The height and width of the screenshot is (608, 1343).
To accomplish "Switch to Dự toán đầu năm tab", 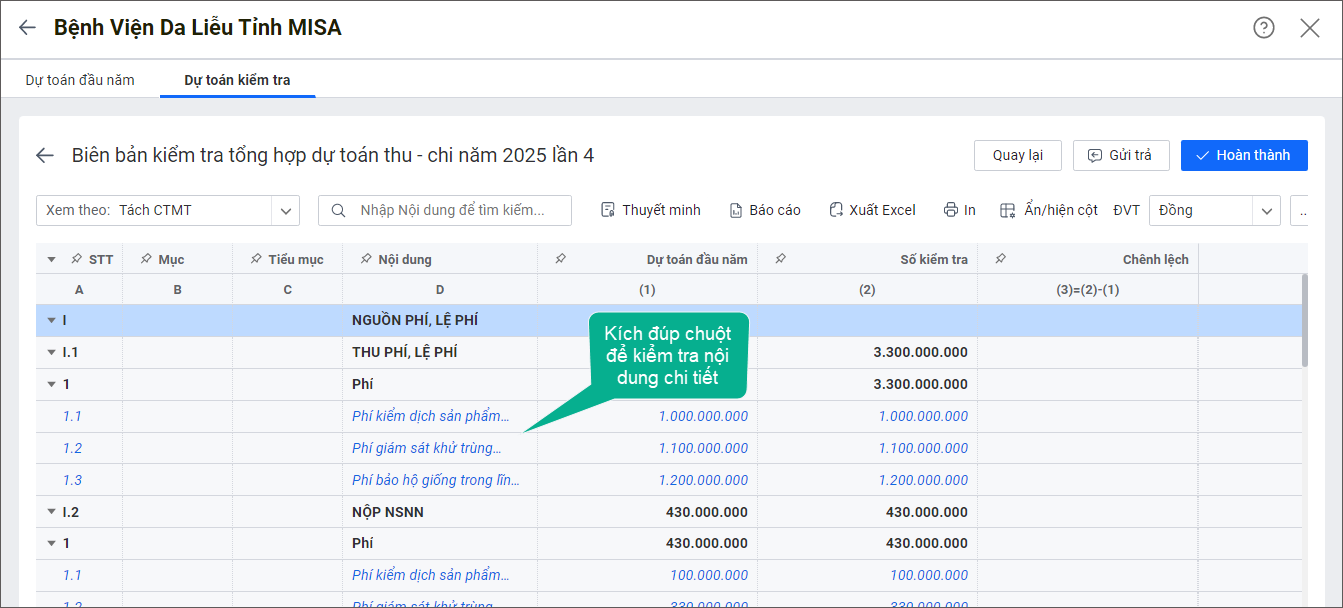I will click(x=80, y=80).
